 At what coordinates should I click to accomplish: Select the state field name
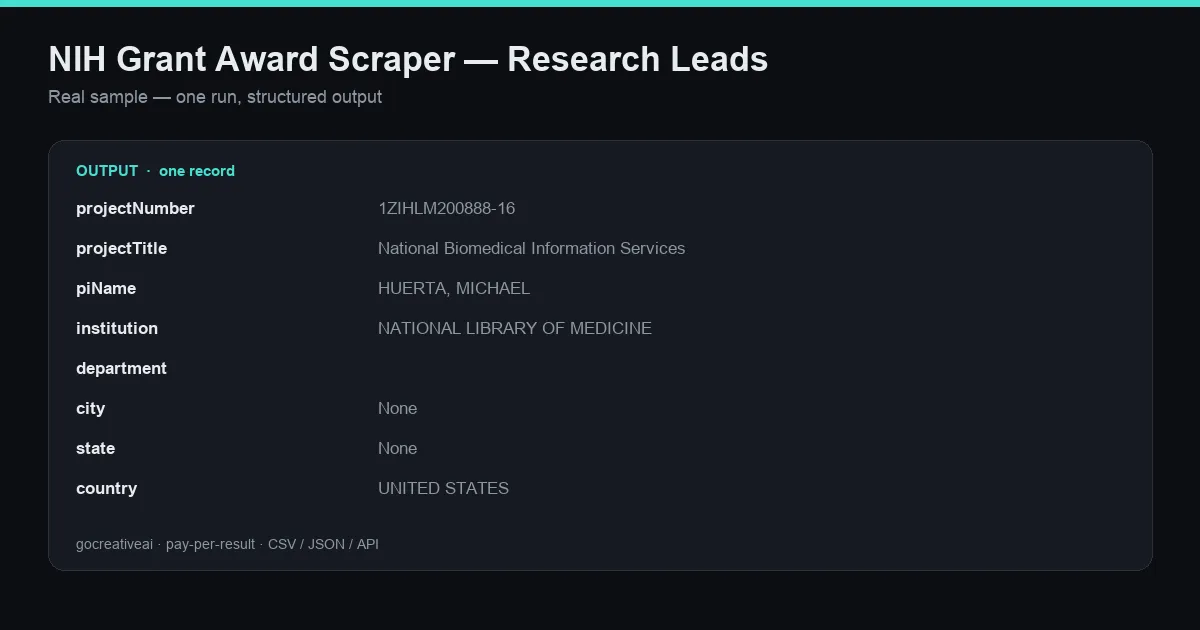click(x=95, y=449)
